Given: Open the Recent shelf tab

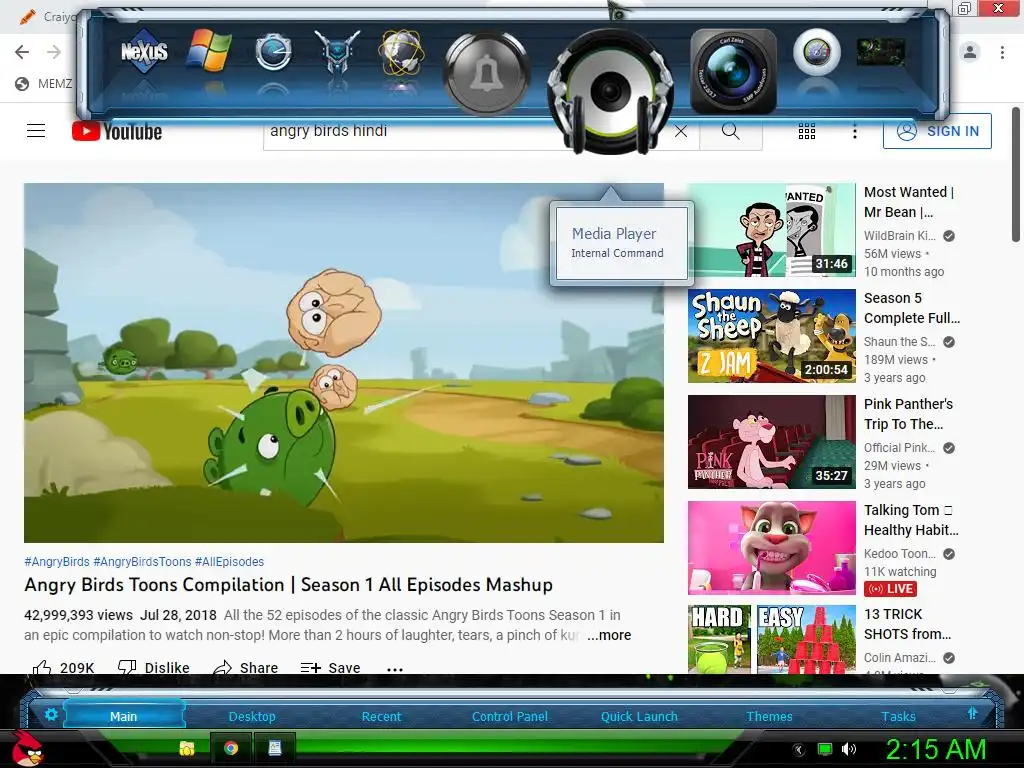Looking at the screenshot, I should click(381, 716).
